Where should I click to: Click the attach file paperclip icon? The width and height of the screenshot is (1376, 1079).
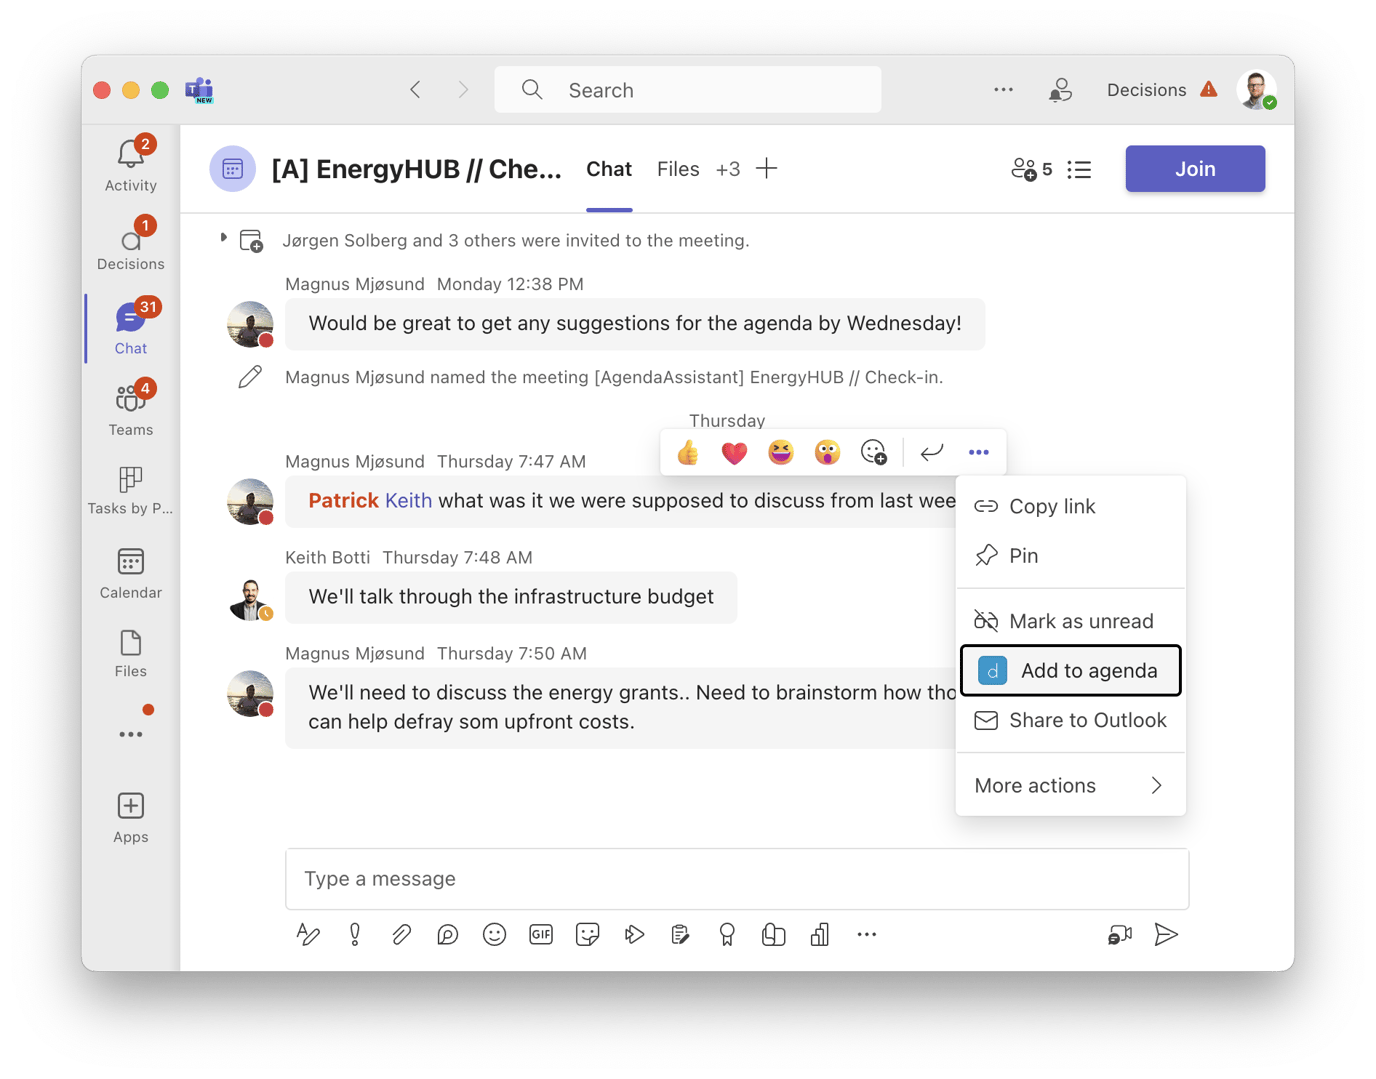point(401,935)
